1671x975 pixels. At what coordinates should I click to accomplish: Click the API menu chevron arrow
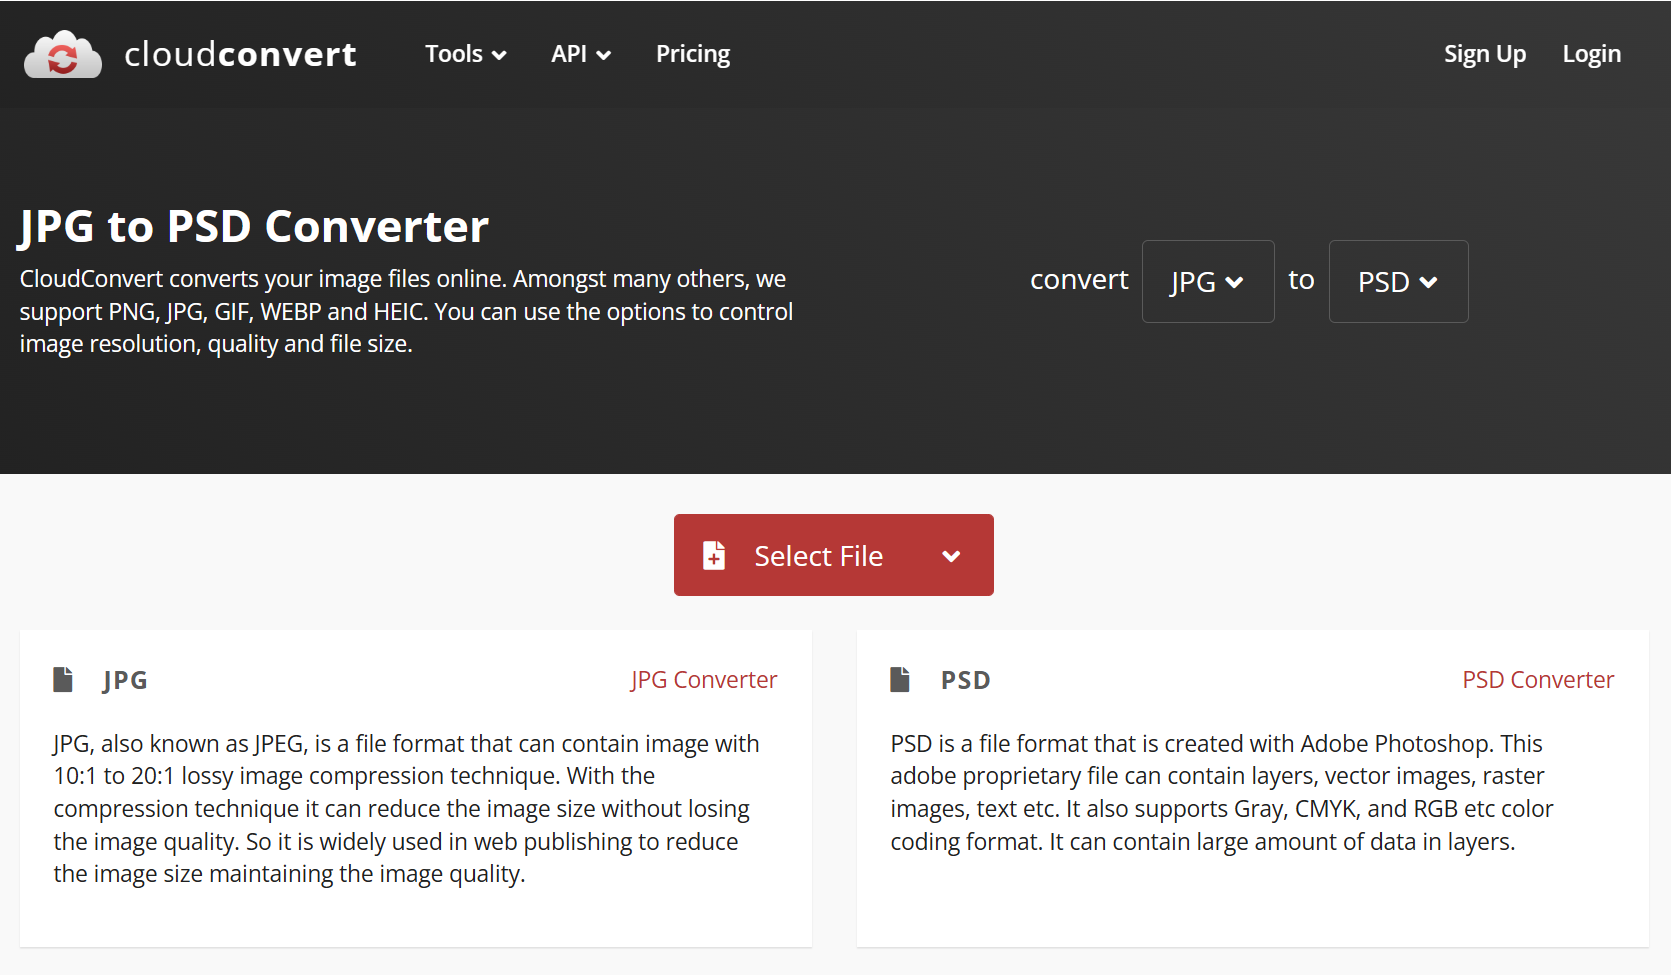point(604,56)
